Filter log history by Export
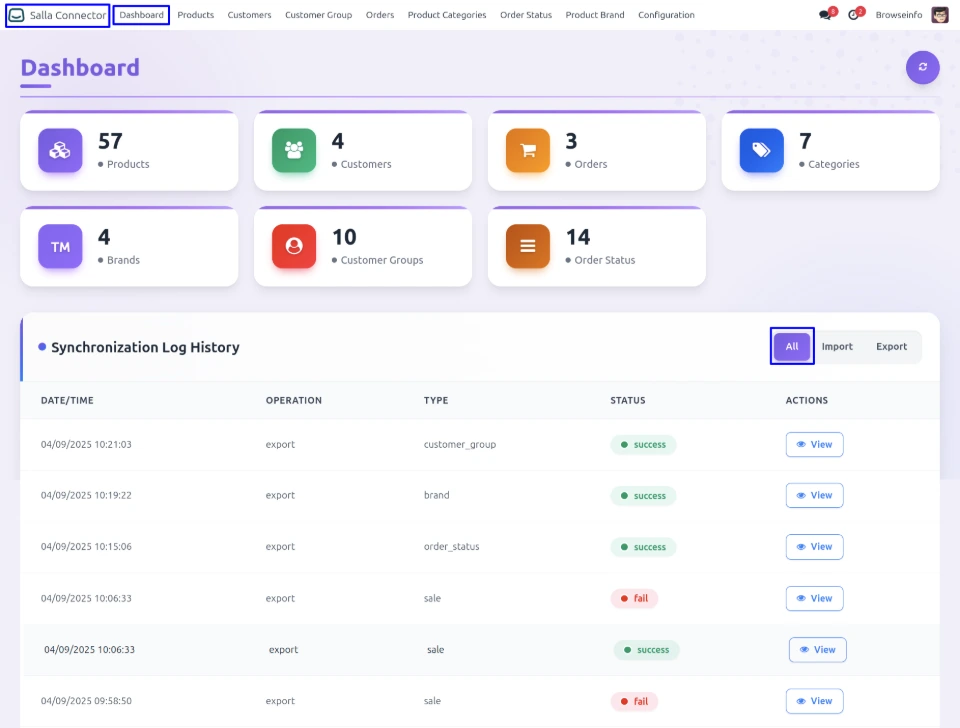 tap(891, 347)
